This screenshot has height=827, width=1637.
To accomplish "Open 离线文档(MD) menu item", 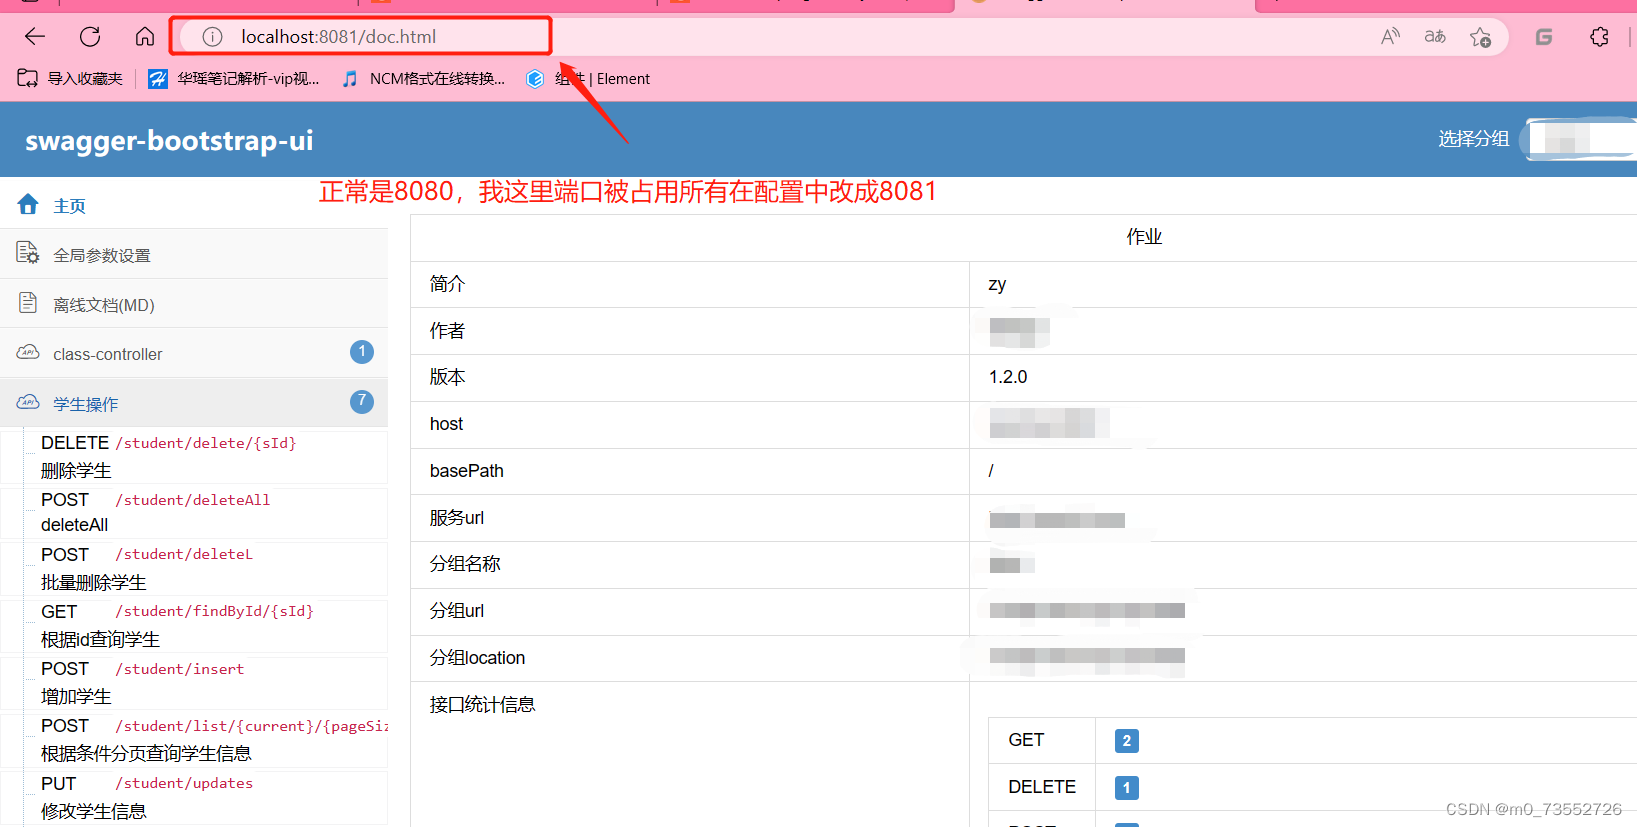I will tap(194, 304).
